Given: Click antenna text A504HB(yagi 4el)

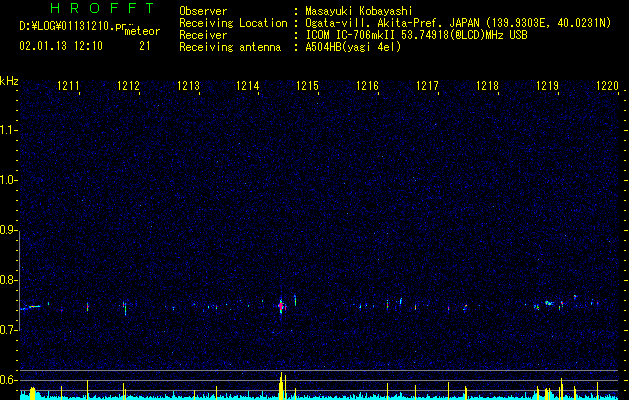Looking at the screenshot, I should click(353, 47).
